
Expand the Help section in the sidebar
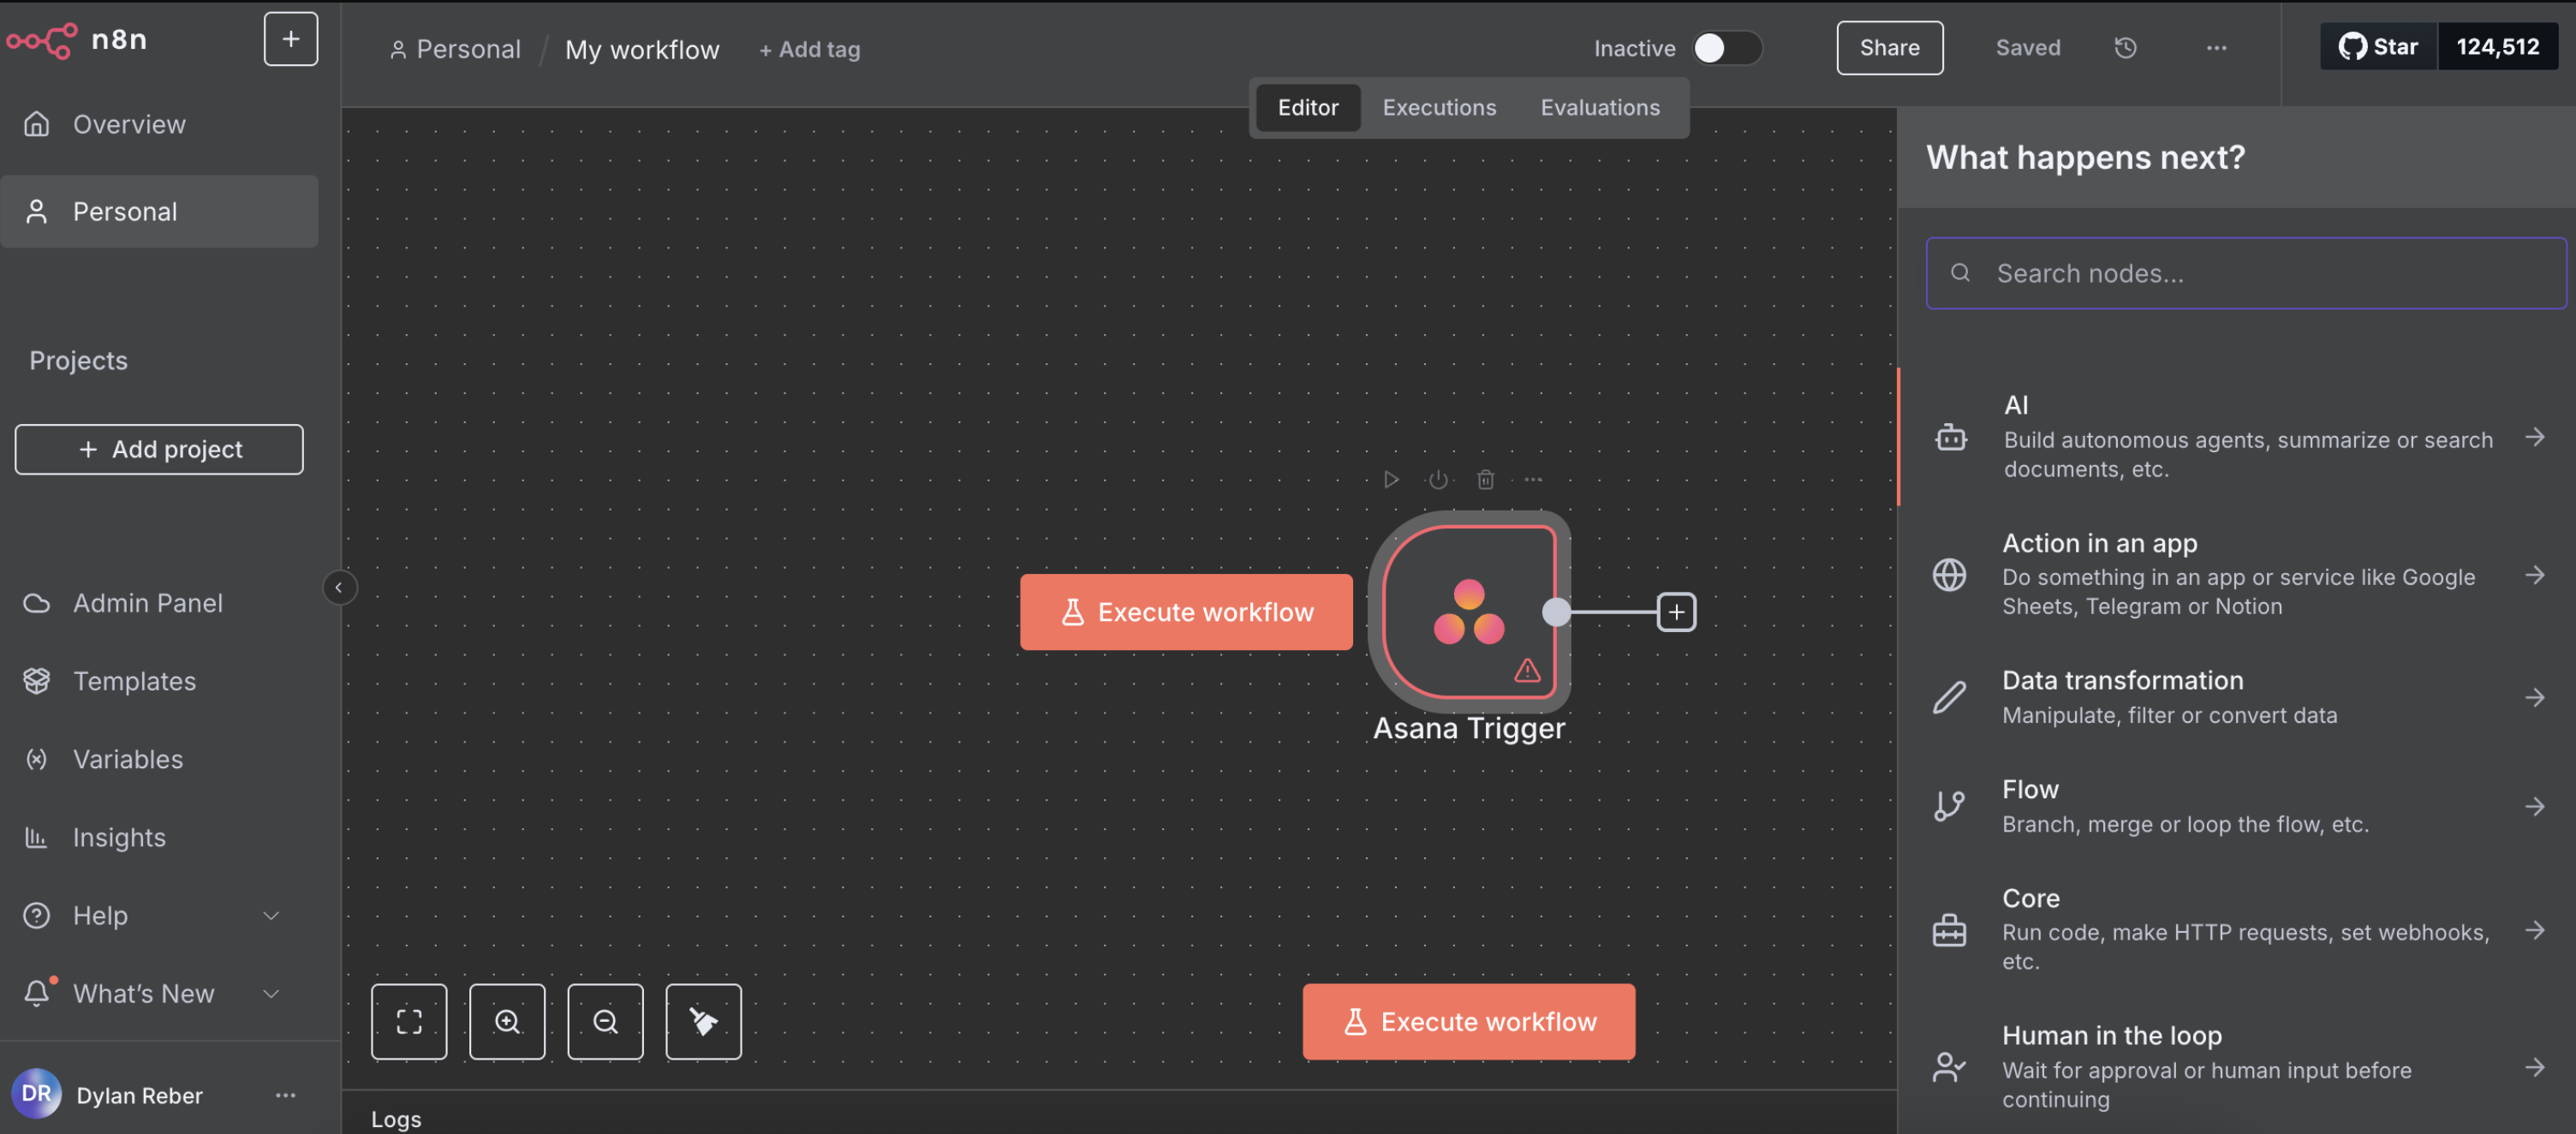271,915
